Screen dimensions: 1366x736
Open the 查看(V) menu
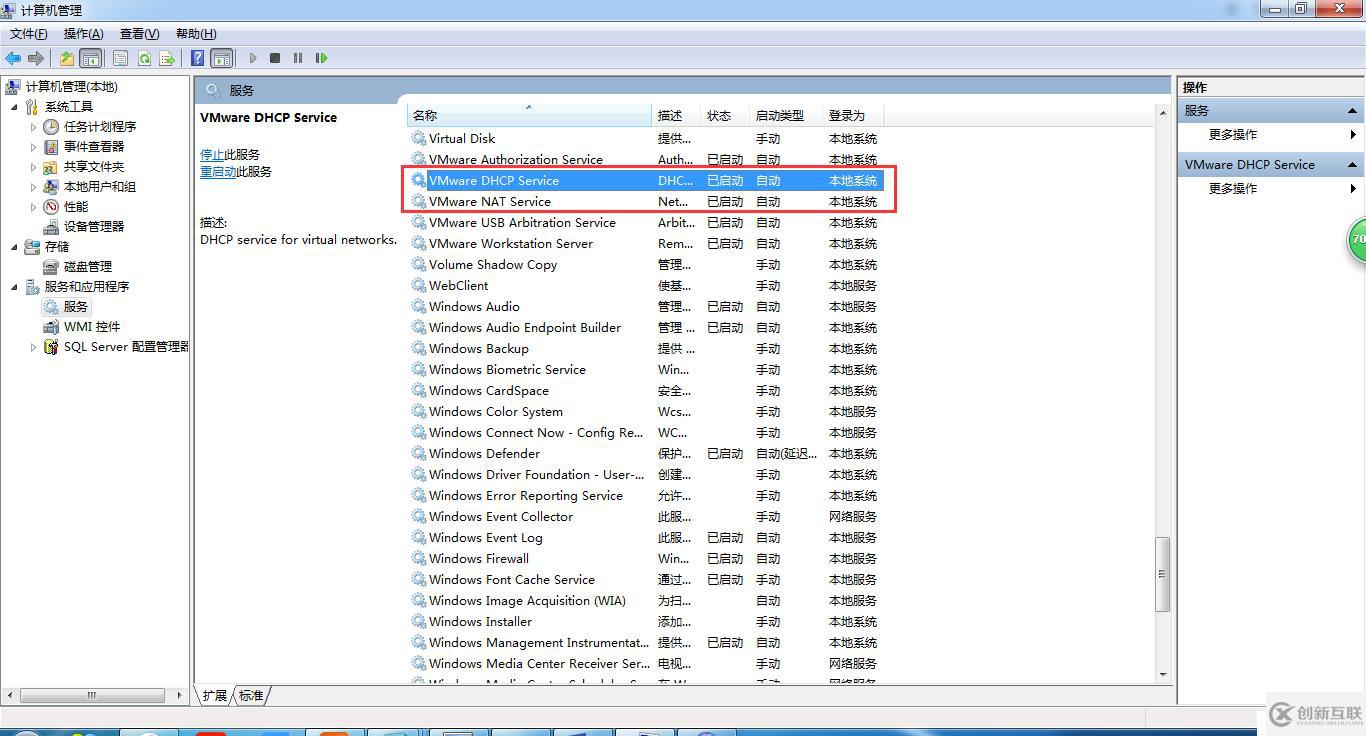pos(140,34)
